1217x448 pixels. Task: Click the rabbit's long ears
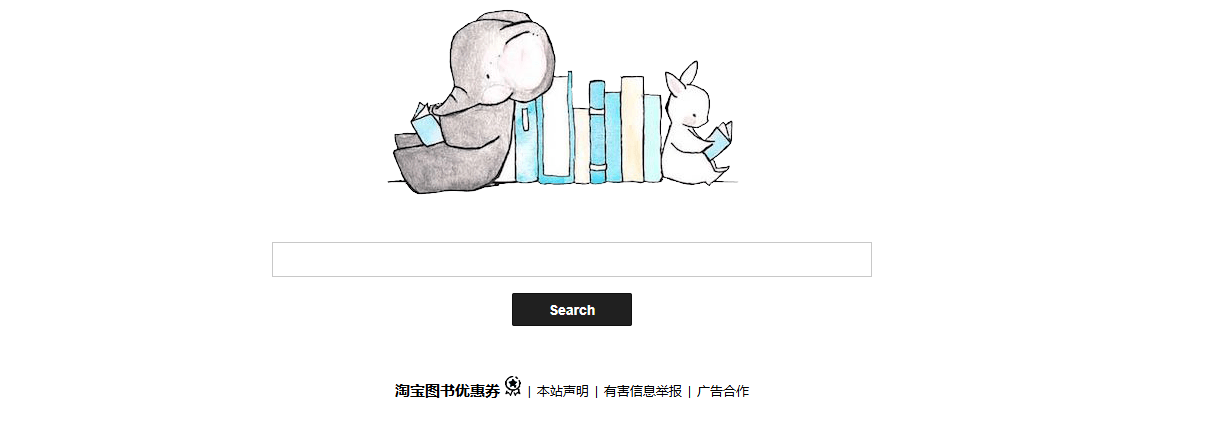coord(680,78)
